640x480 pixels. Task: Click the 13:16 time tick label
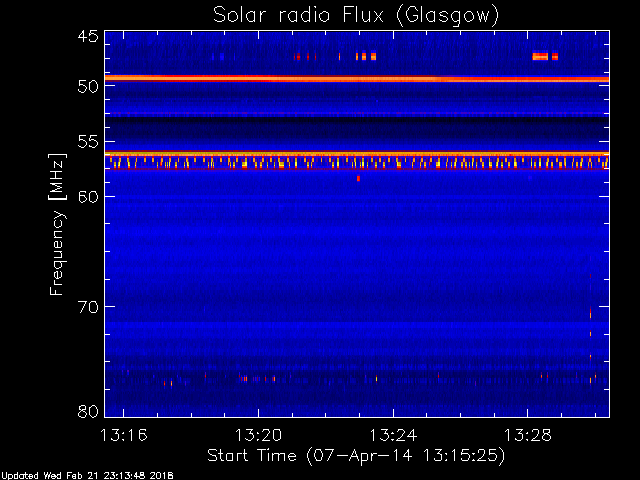(x=123, y=435)
